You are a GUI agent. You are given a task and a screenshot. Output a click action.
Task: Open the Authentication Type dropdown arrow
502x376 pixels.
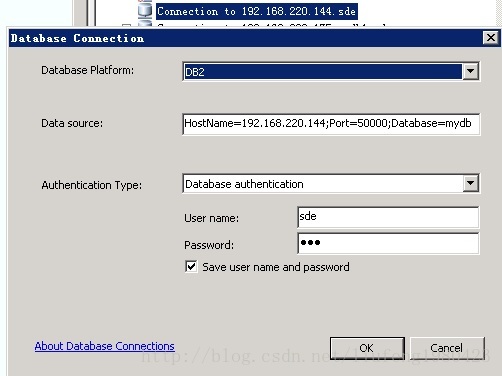click(x=470, y=183)
